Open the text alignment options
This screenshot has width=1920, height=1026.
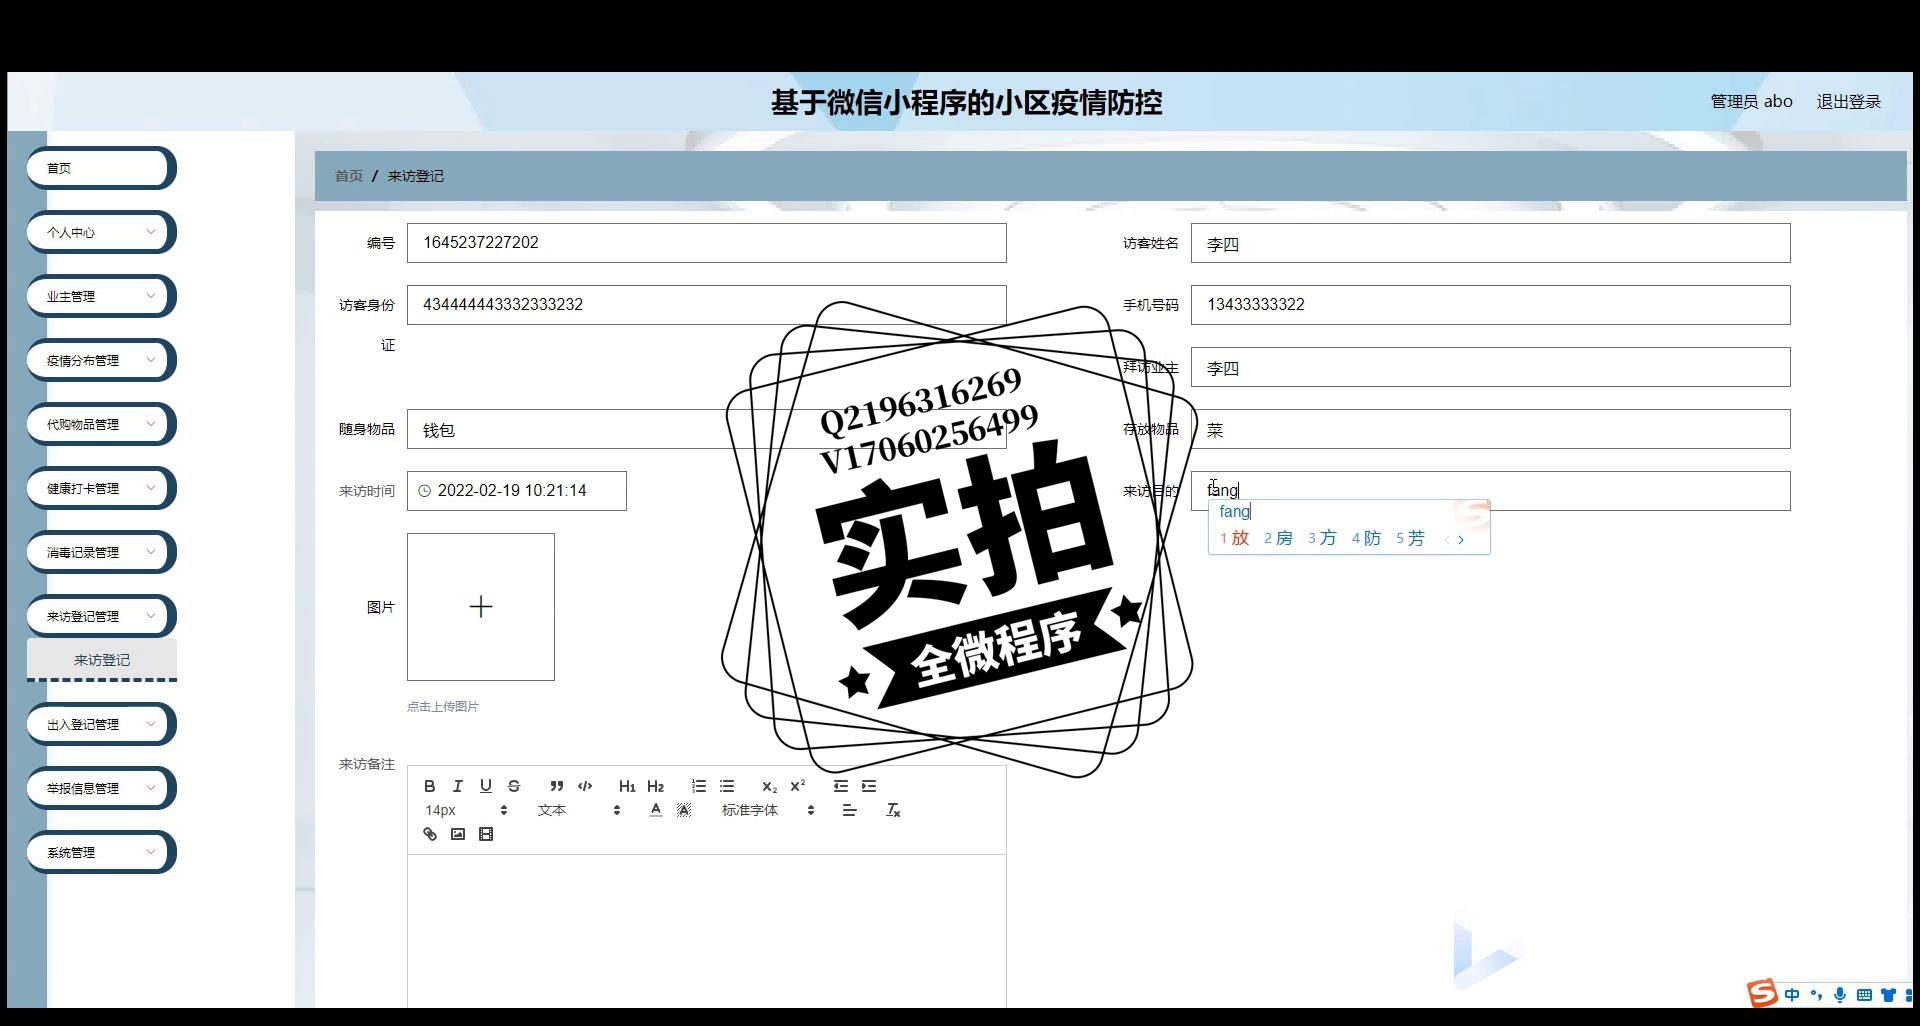click(x=850, y=810)
